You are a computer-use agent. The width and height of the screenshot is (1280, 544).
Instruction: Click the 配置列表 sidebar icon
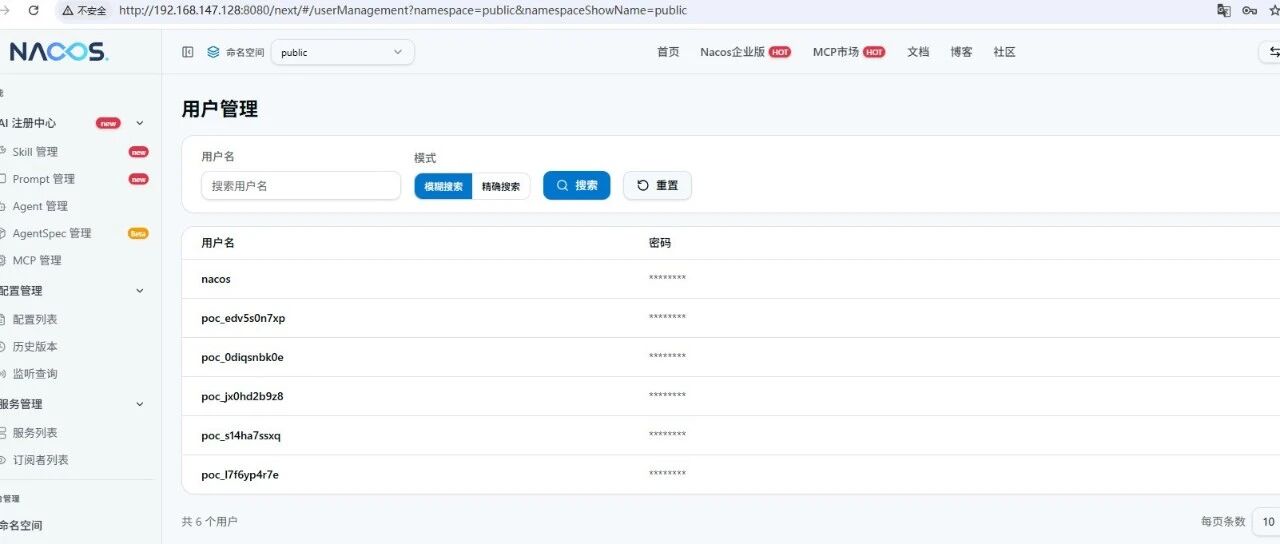[2, 319]
